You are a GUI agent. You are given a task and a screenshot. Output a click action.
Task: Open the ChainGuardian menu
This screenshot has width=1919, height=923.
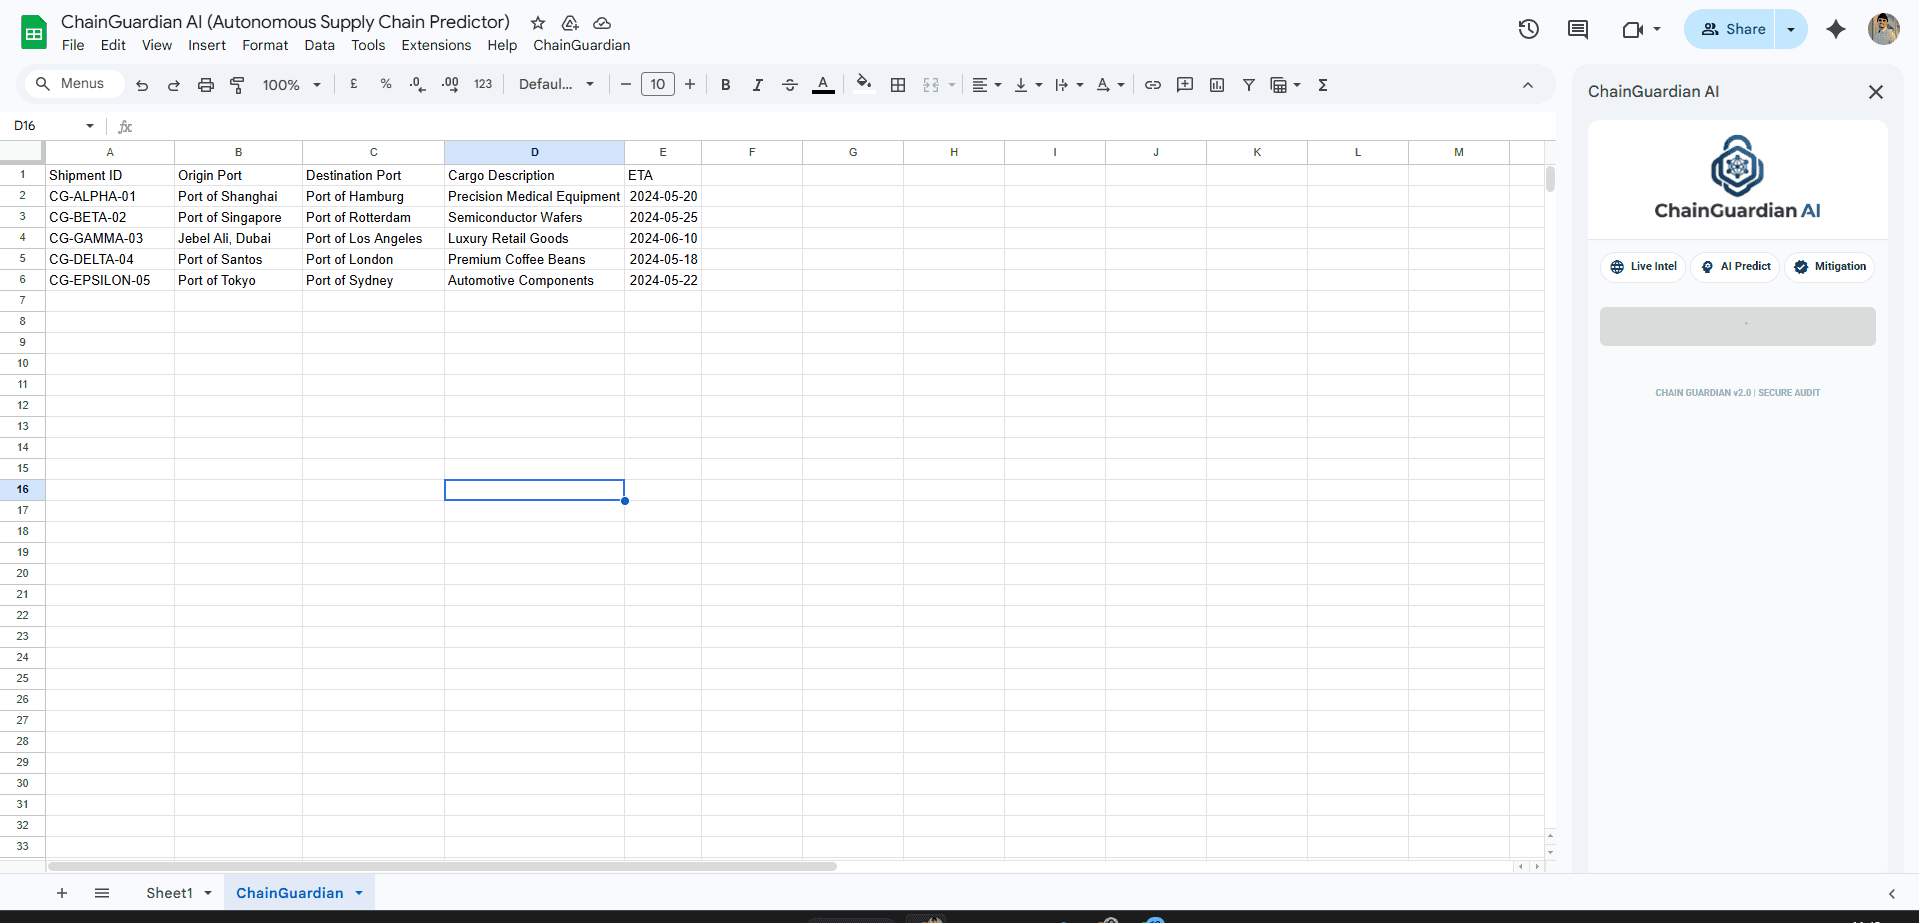tap(582, 45)
